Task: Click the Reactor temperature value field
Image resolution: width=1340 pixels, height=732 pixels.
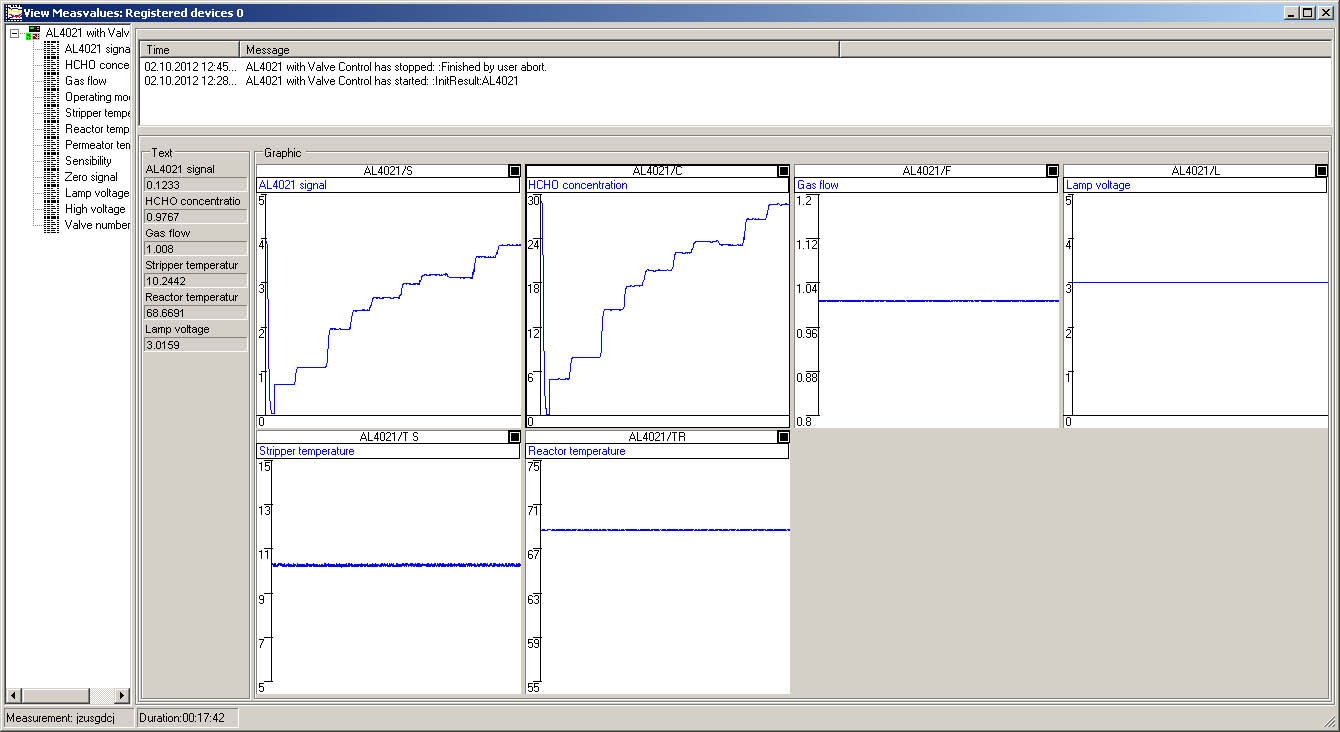Action: (x=195, y=313)
